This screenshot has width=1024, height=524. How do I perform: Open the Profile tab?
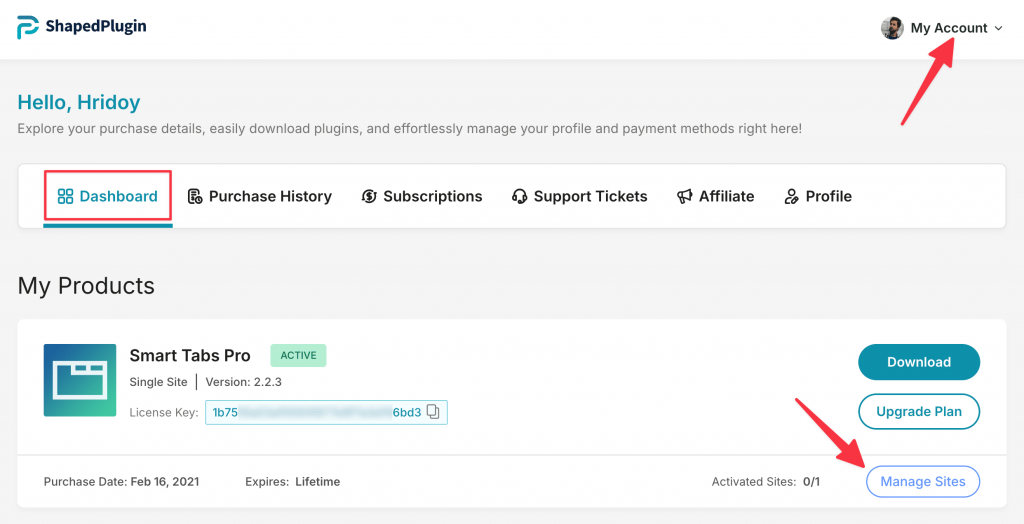pos(818,196)
